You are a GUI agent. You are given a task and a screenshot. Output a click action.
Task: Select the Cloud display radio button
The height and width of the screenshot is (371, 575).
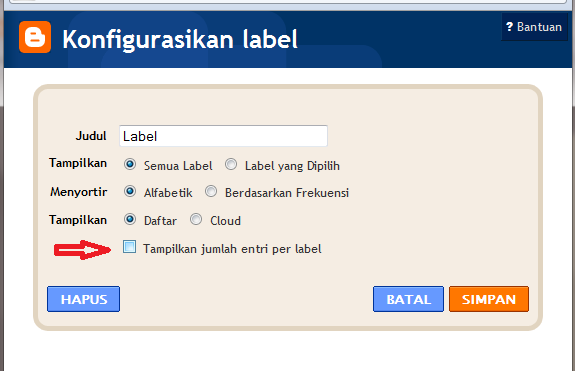pyautogui.click(x=196, y=219)
